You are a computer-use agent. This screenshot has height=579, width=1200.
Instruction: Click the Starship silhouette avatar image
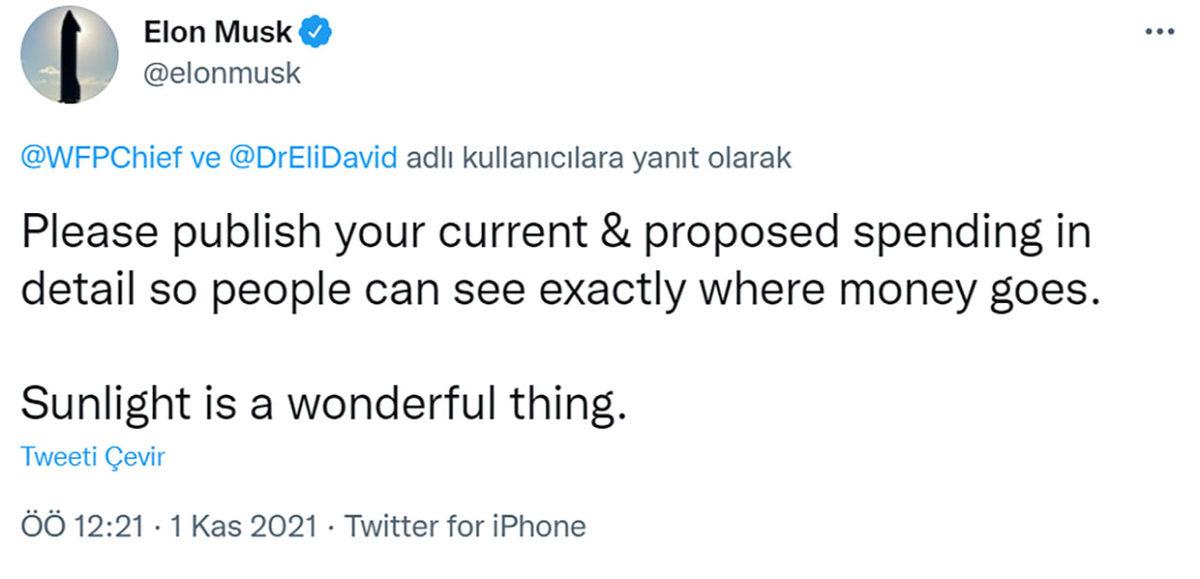pos(68,57)
